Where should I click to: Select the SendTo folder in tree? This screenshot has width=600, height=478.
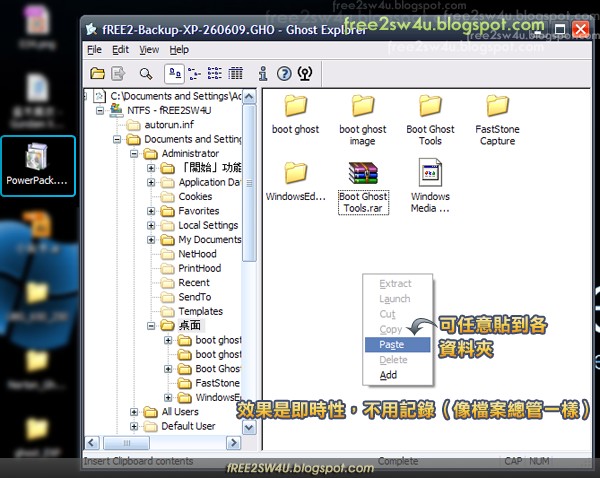pyautogui.click(x=195, y=297)
